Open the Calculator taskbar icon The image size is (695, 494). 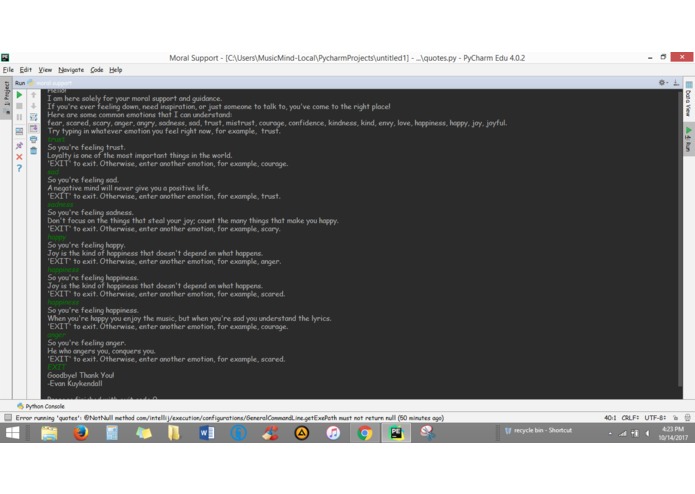(x=112, y=432)
